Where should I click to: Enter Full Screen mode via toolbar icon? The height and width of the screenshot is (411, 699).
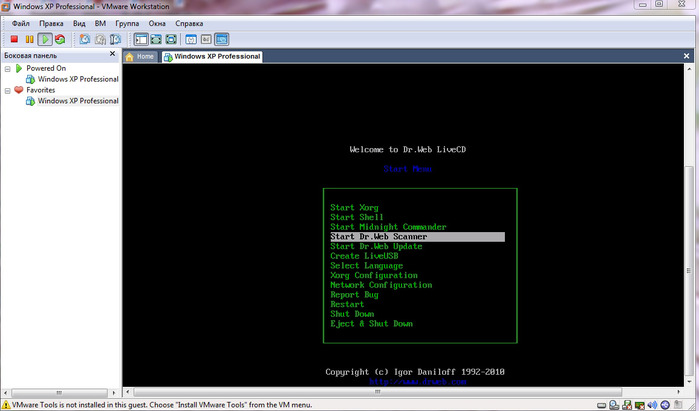pos(171,39)
